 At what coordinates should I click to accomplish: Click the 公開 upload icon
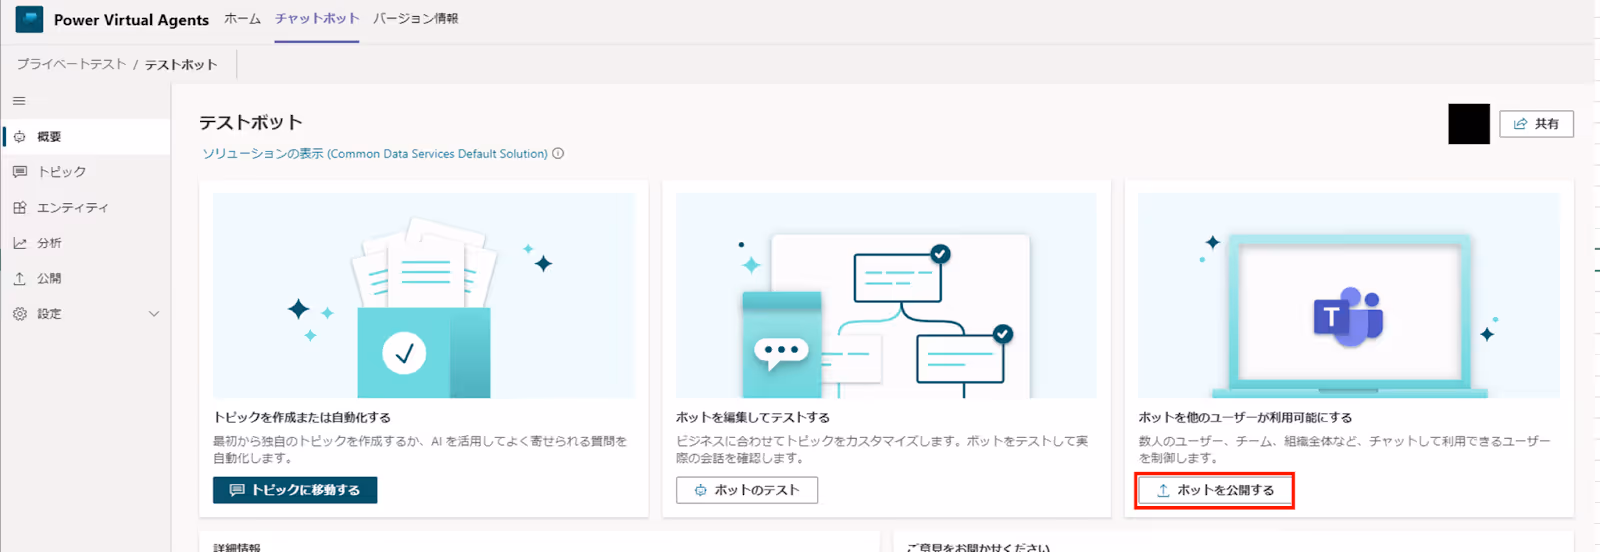pos(20,278)
